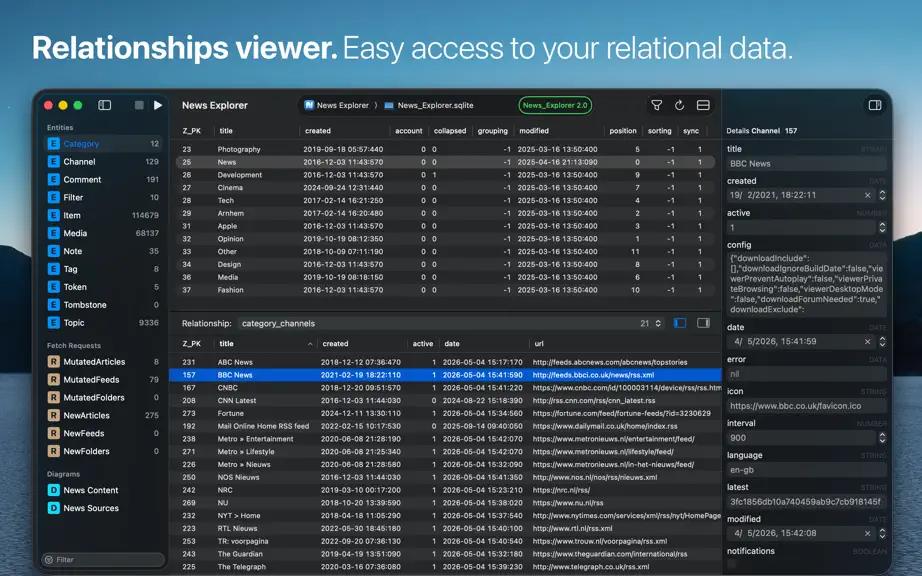The image size is (922, 576).
Task: Click the config data text area
Action: point(806,284)
